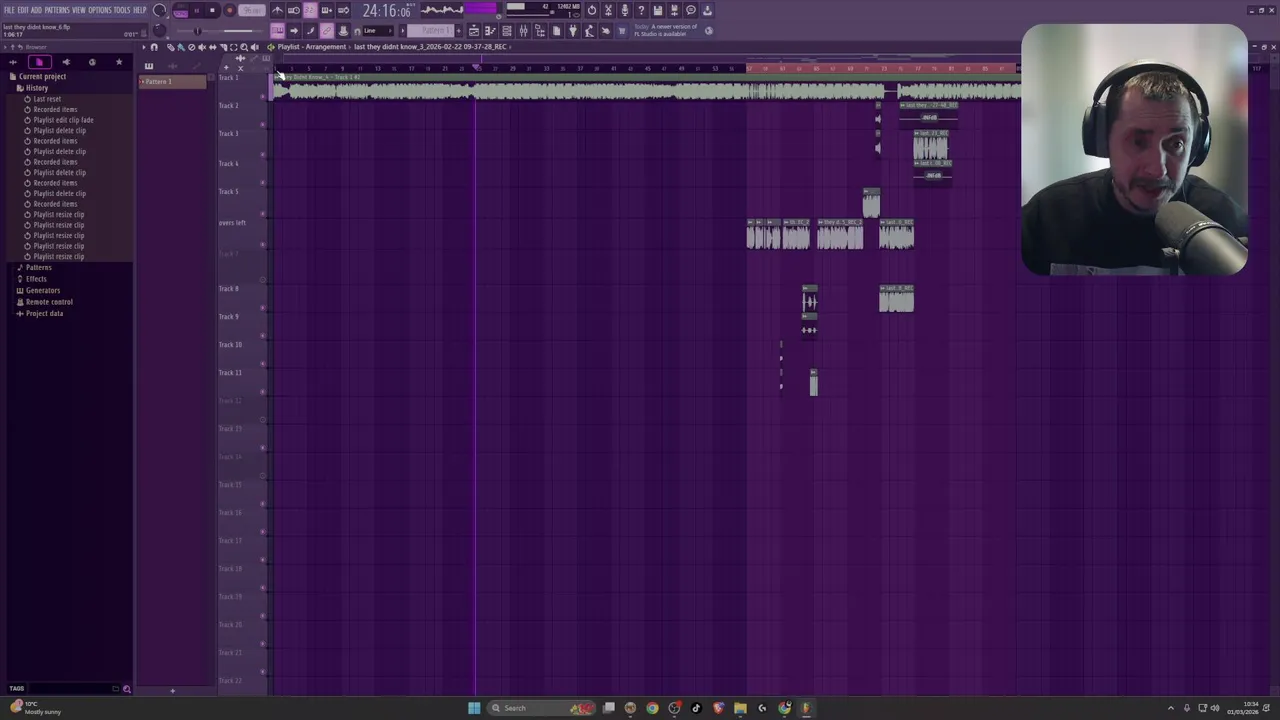The image size is (1280, 720).
Task: Click the Render/export audio icon
Action: (x=674, y=10)
